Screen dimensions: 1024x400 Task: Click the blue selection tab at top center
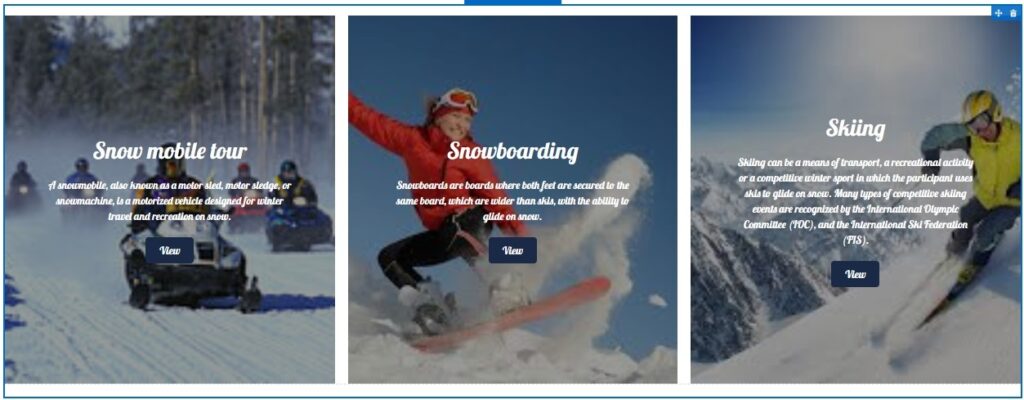tap(513, 2)
